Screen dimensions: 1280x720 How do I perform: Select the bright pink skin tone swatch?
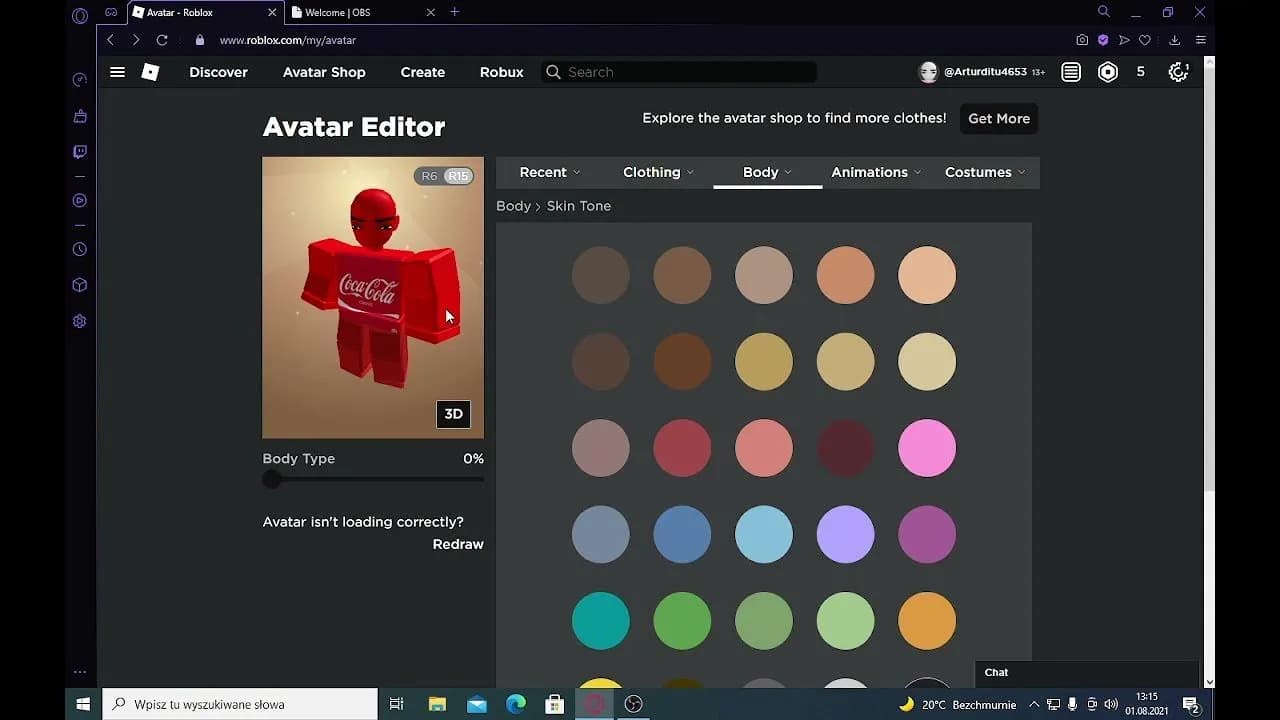926,447
